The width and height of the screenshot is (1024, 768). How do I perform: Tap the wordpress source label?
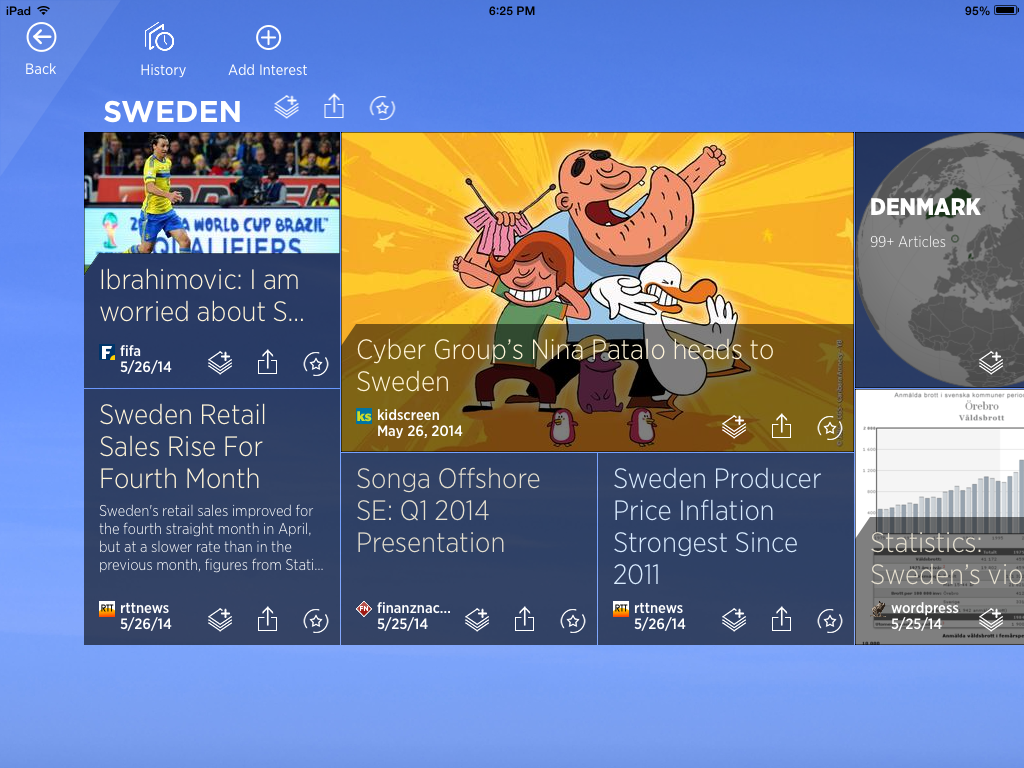tap(925, 608)
